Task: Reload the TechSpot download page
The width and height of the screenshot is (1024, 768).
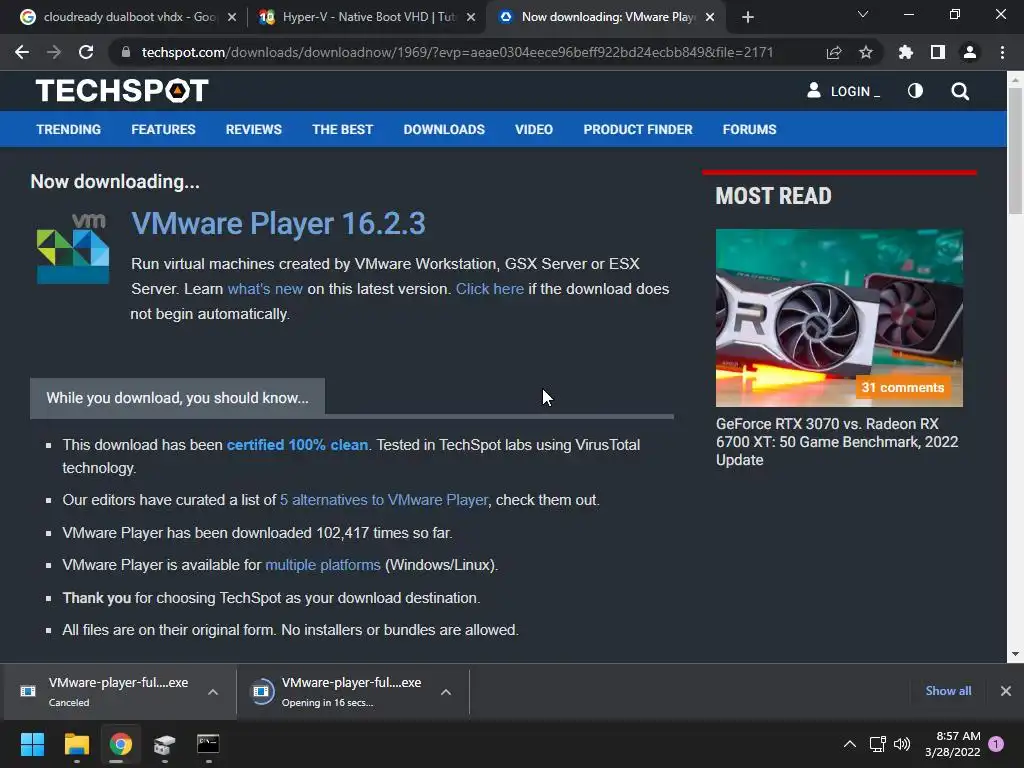Action: coord(86,52)
